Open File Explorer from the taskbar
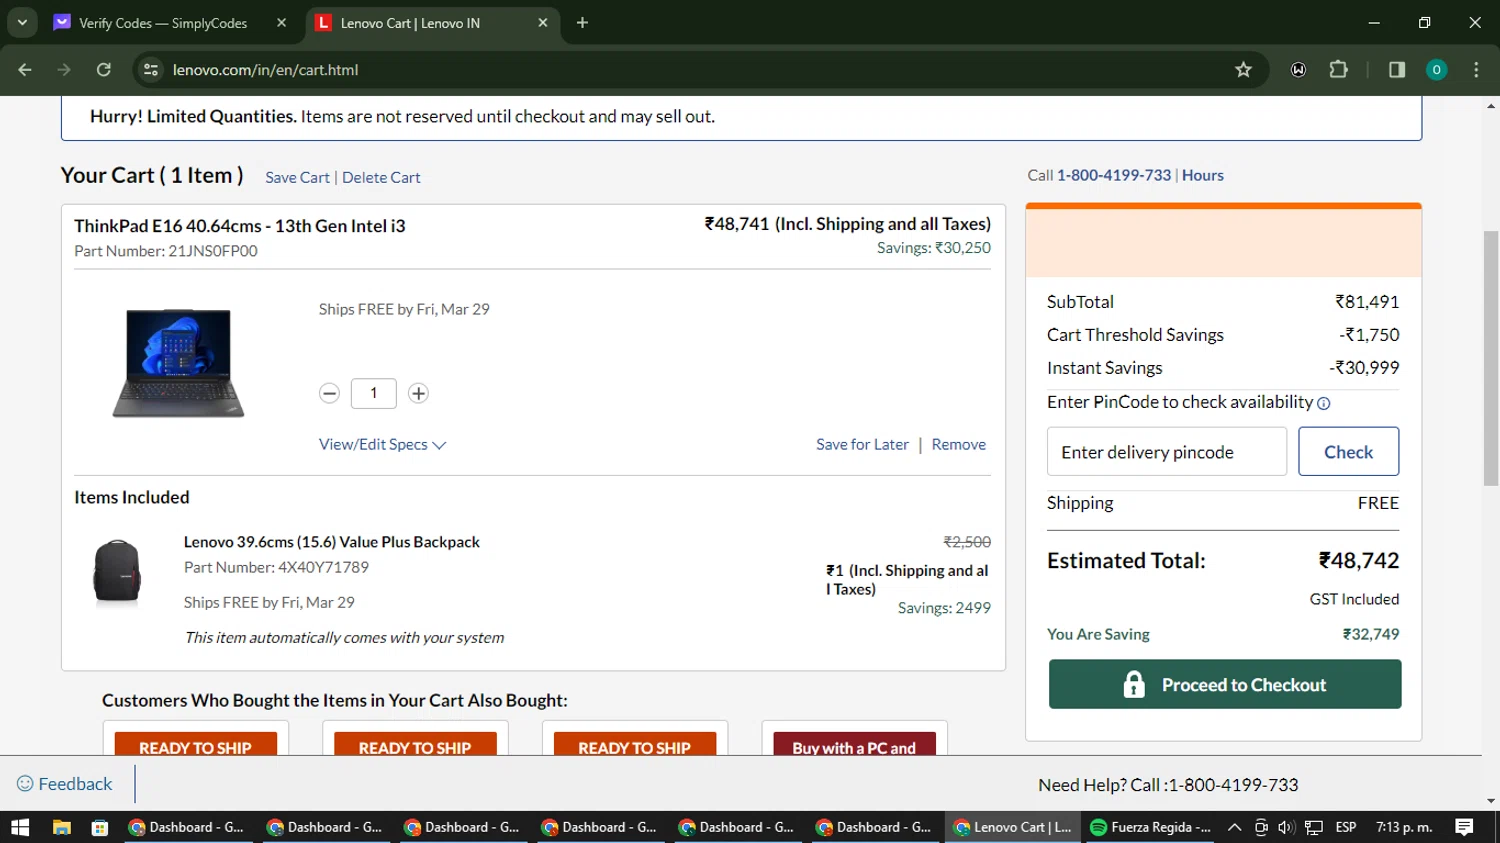Viewport: 1500px width, 843px height. click(62, 827)
